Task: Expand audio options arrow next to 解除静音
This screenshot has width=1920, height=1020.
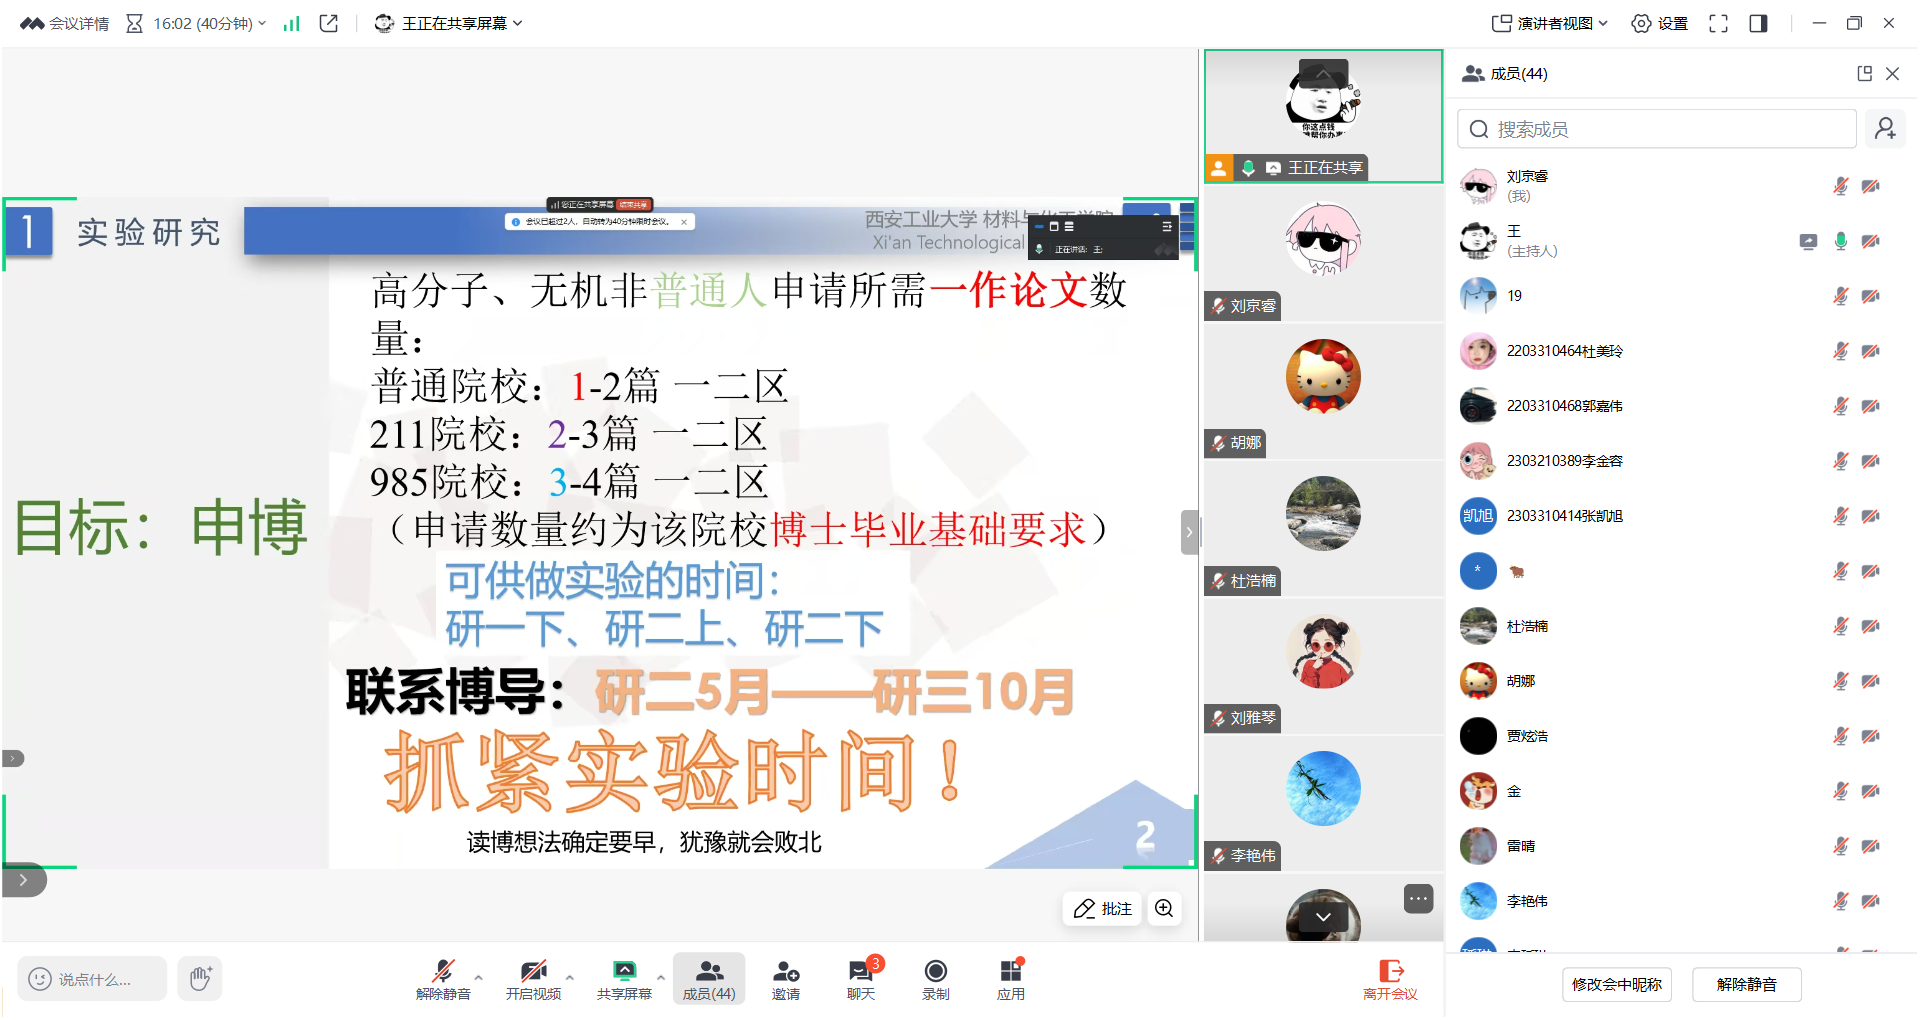Action: (x=479, y=977)
